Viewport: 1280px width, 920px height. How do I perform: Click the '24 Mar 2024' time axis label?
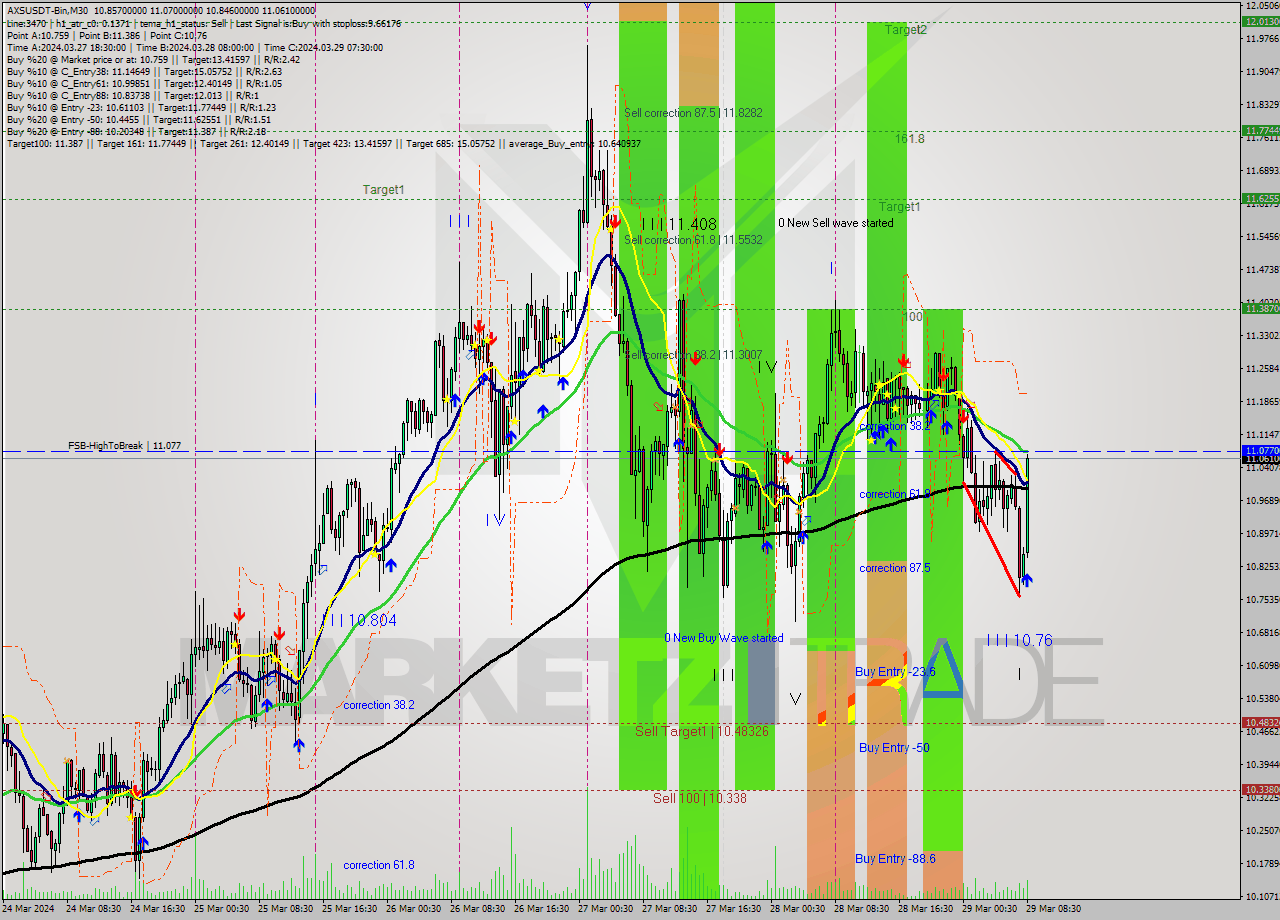point(27,909)
